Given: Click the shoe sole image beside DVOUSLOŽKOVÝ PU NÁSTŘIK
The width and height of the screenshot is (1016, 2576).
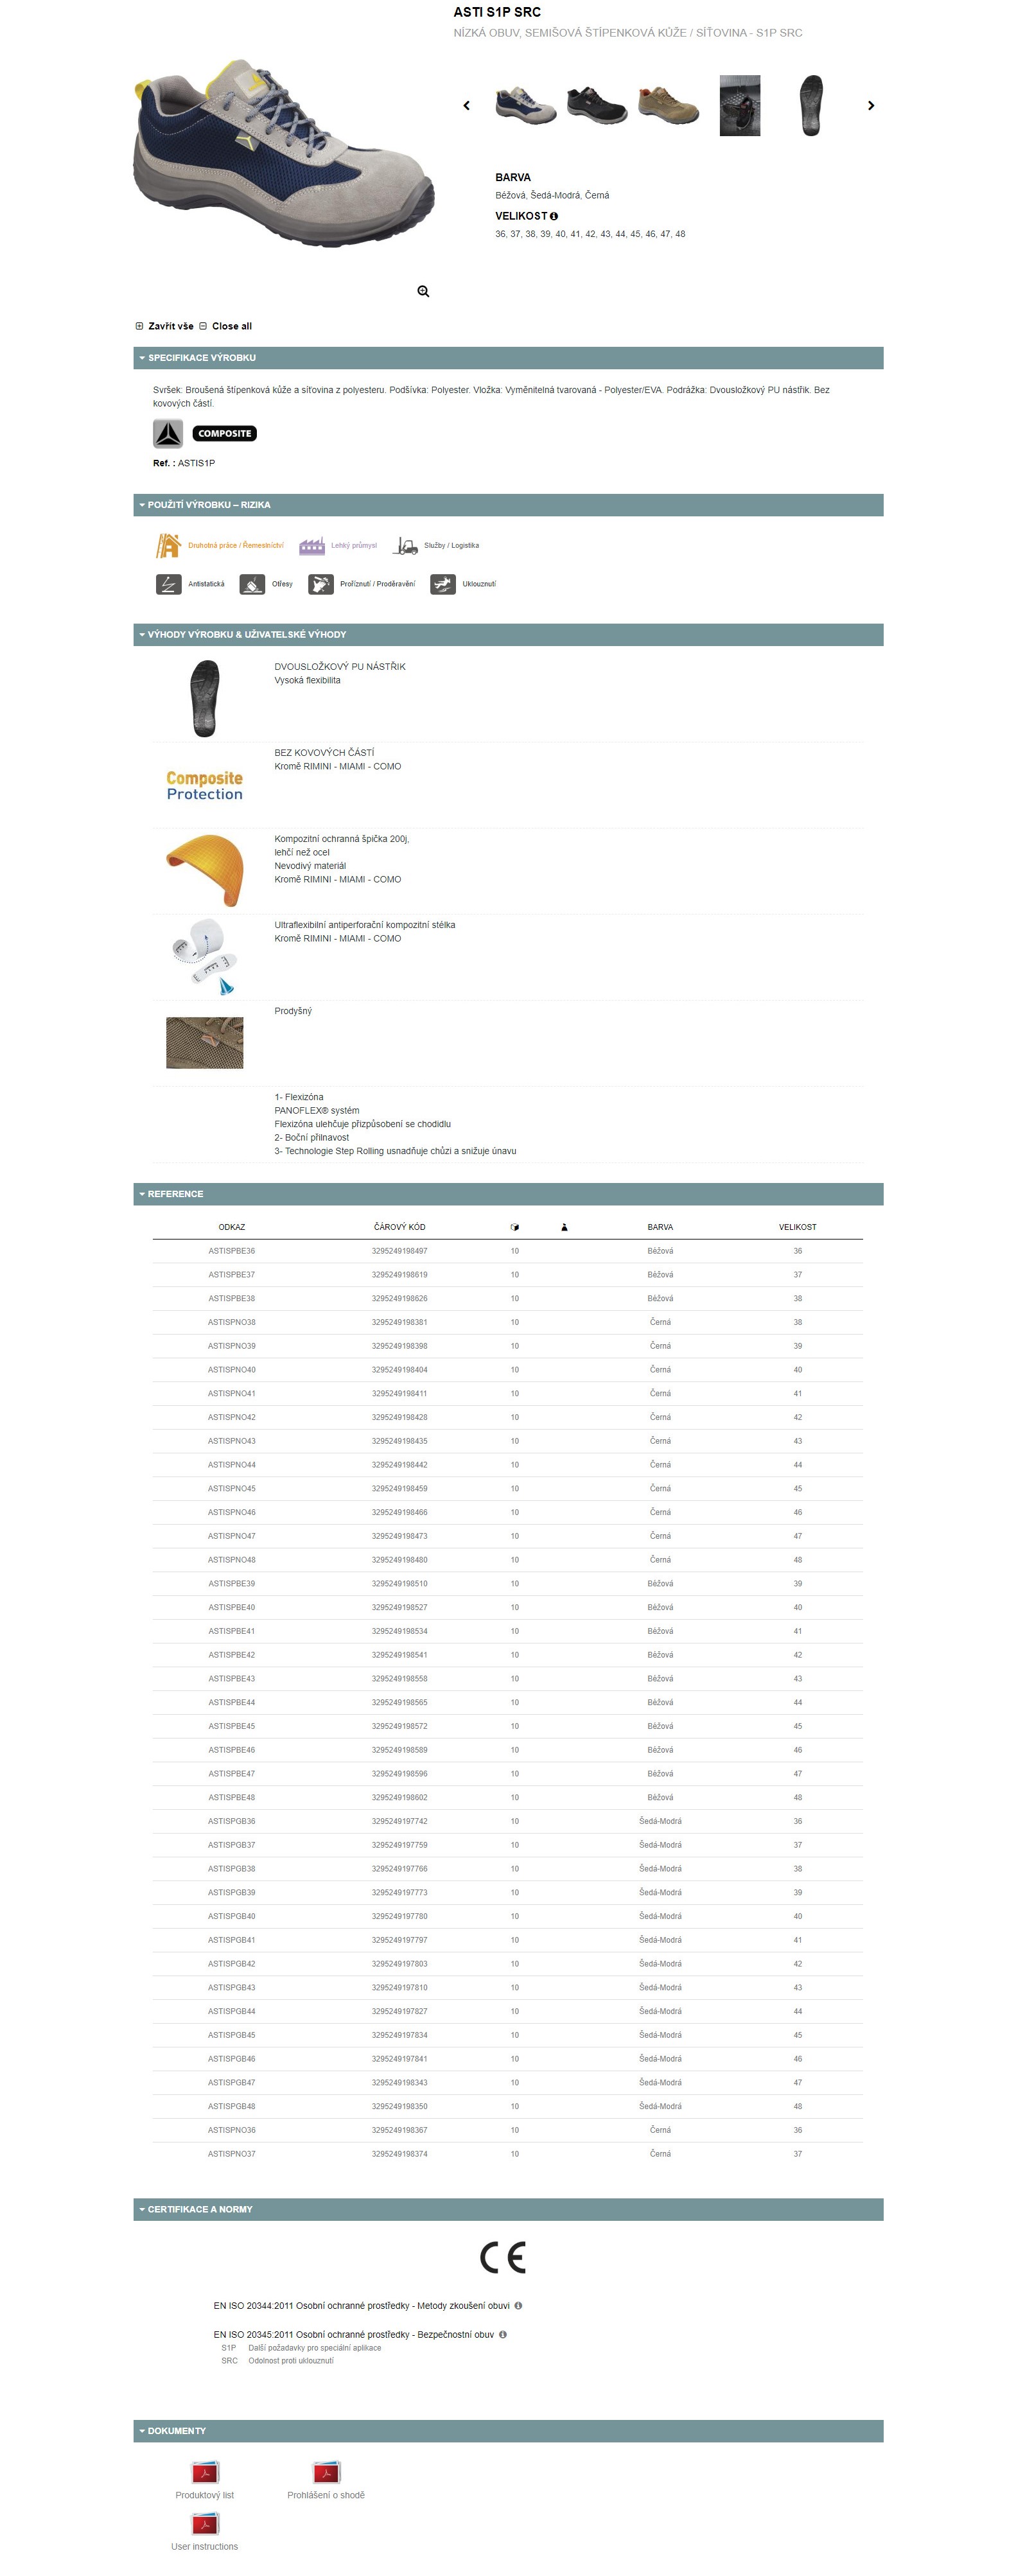Looking at the screenshot, I should click(x=205, y=698).
